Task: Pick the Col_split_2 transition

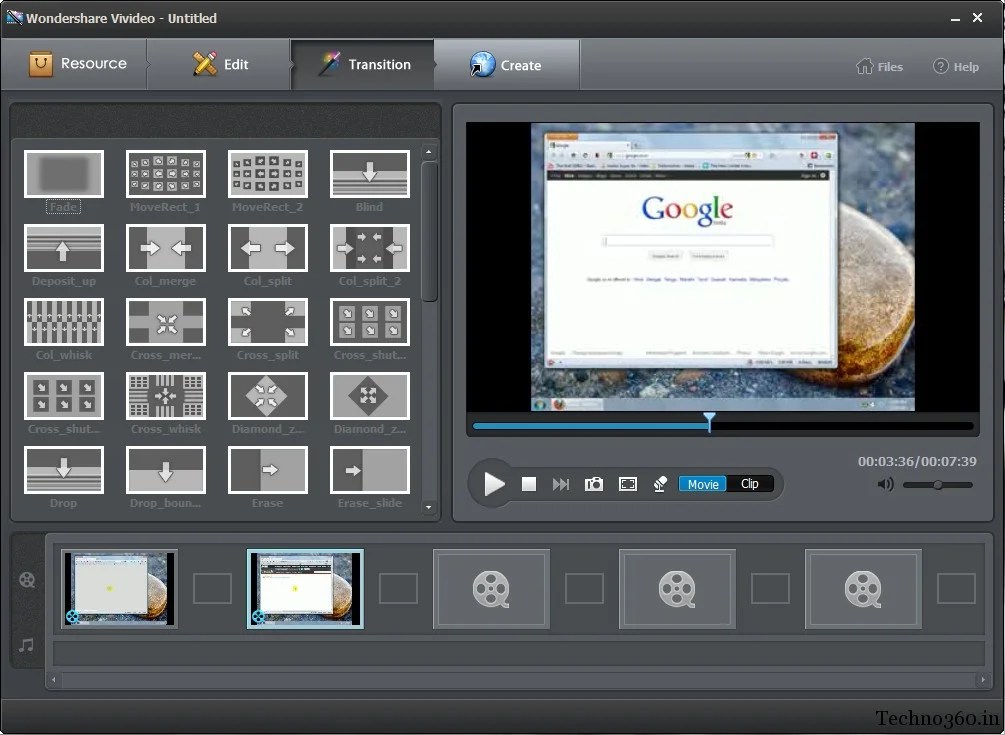Action: point(370,248)
